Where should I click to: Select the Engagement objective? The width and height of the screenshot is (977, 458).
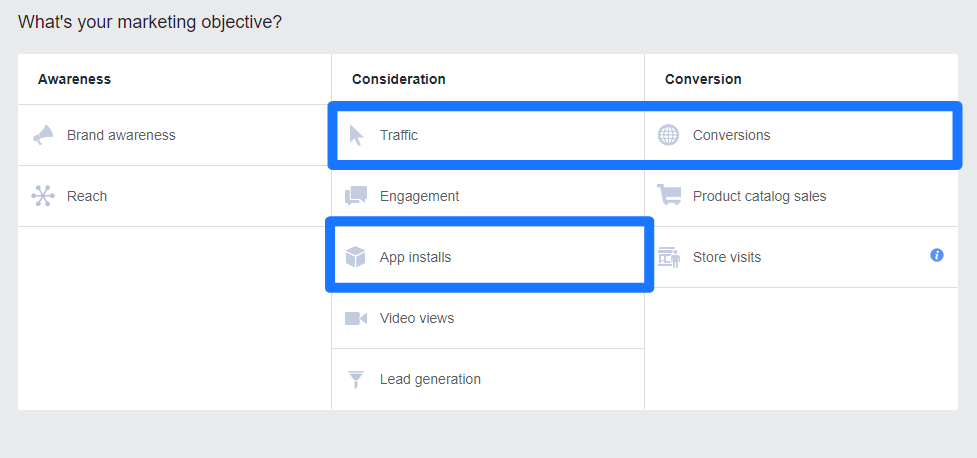[419, 196]
